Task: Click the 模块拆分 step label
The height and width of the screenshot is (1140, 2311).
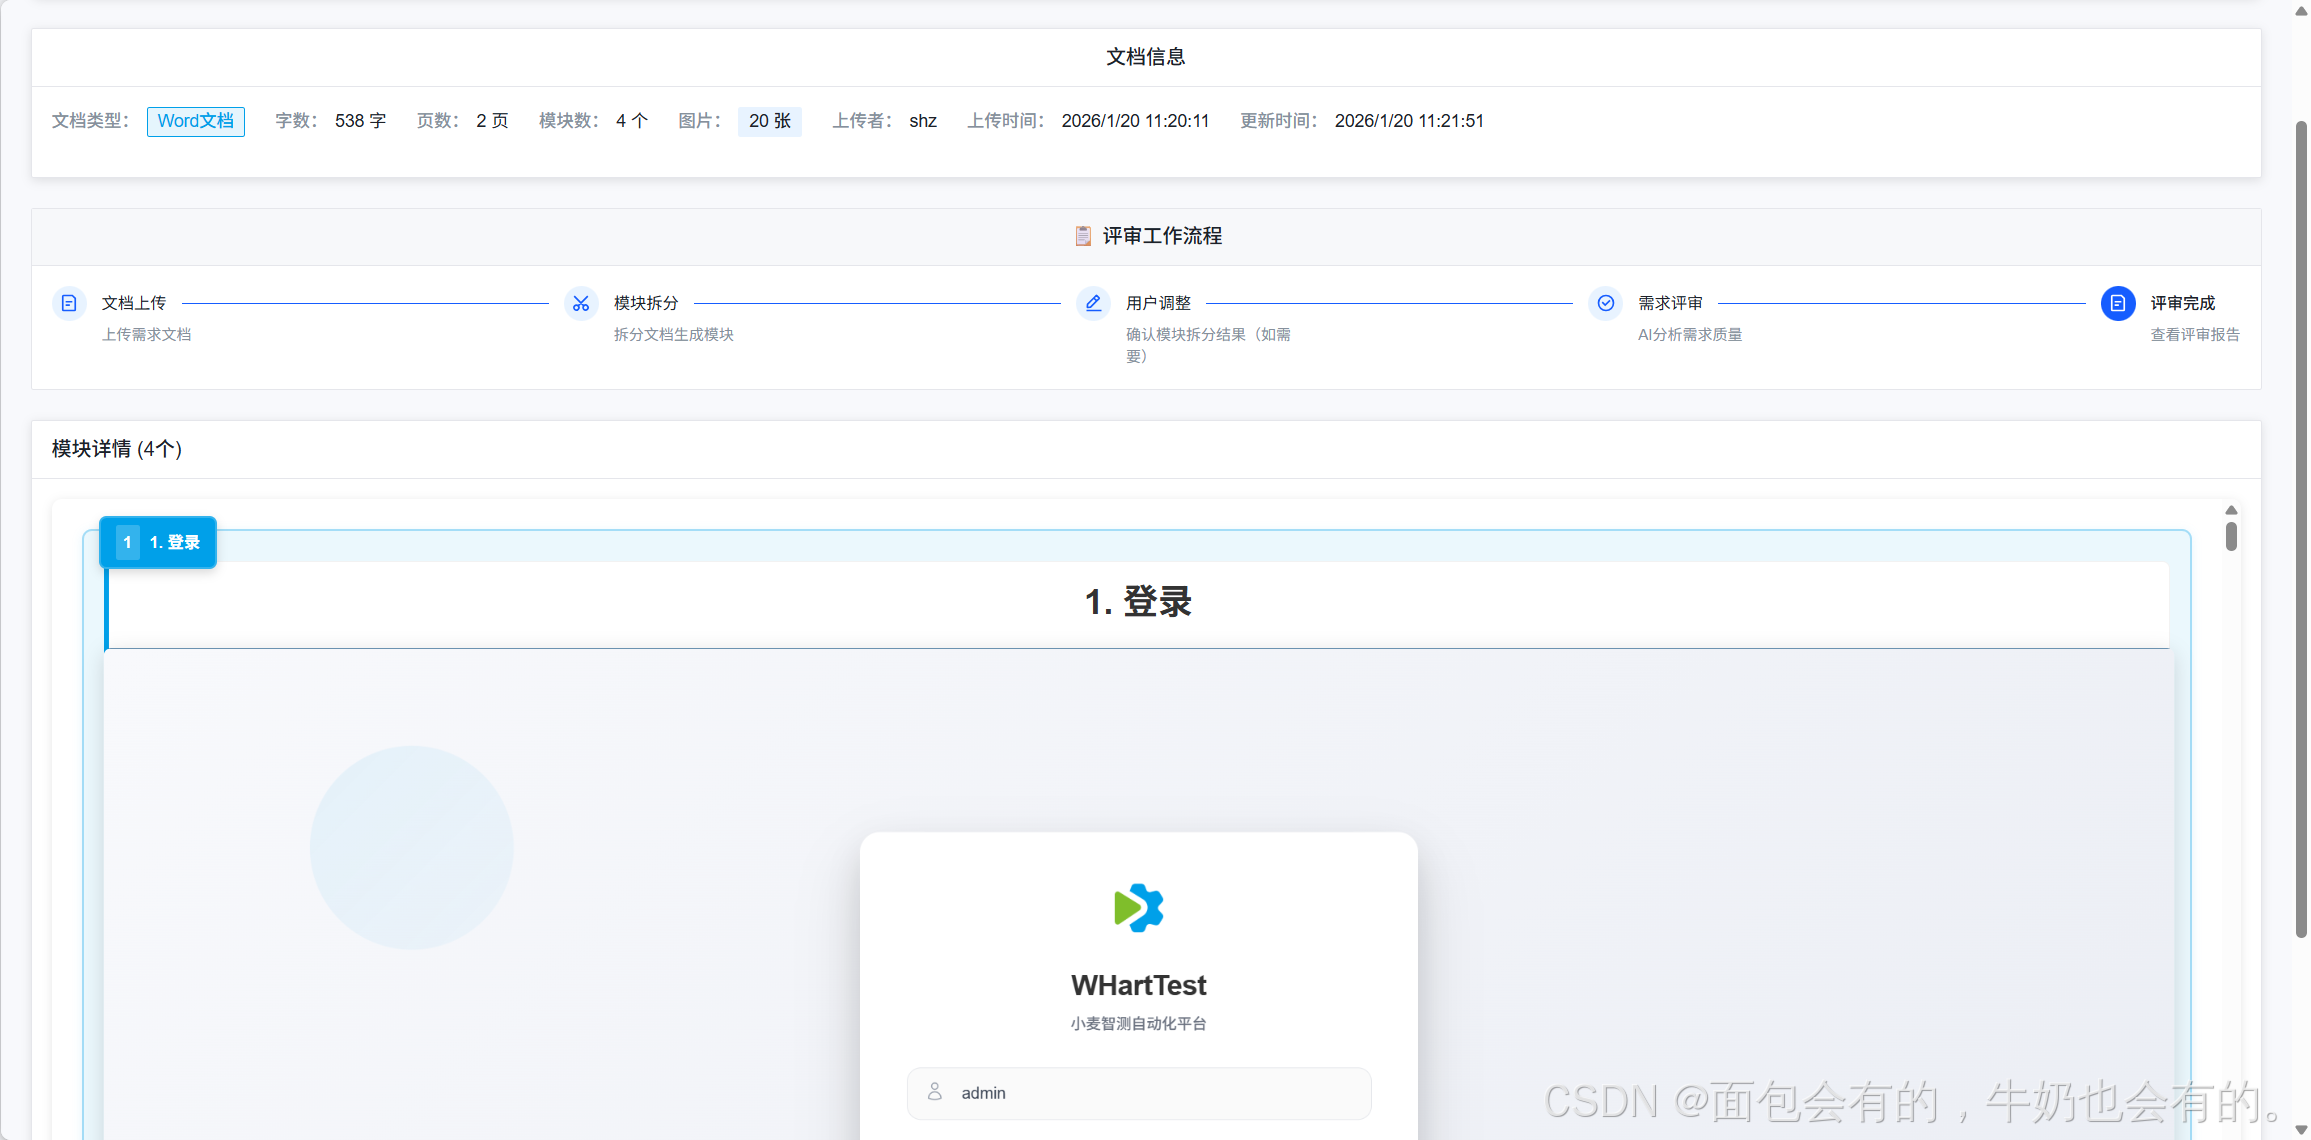Action: (x=646, y=303)
